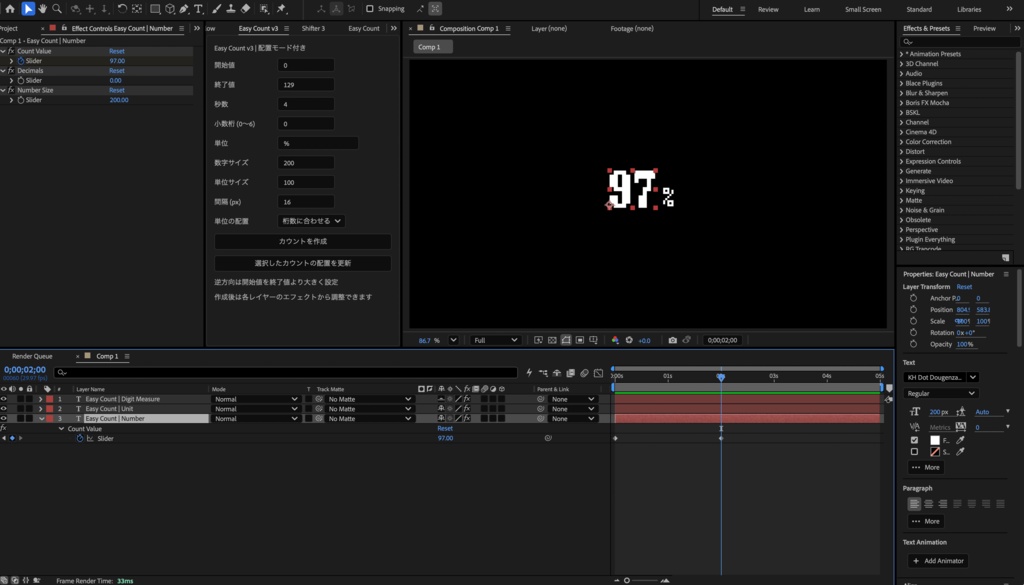Click Reset for Count Value in Effect Controls
Viewport: 1024px width, 585px height.
coord(117,51)
